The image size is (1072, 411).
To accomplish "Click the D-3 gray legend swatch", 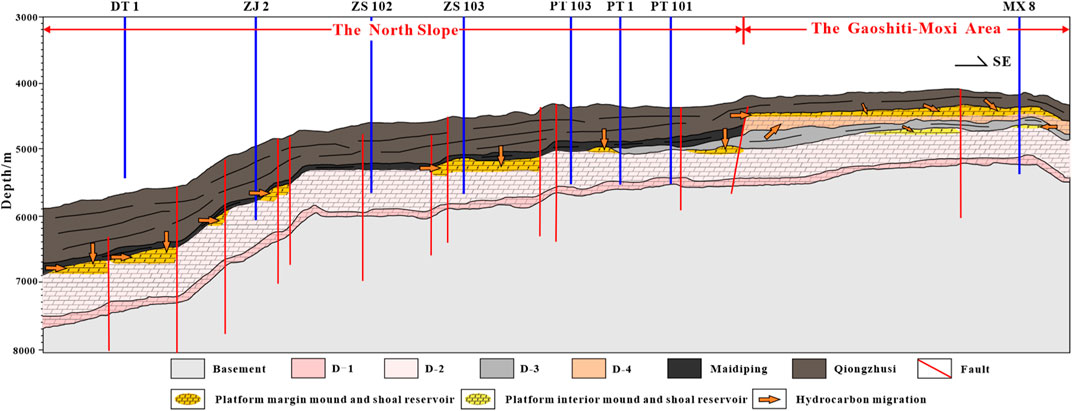I will pos(497,369).
